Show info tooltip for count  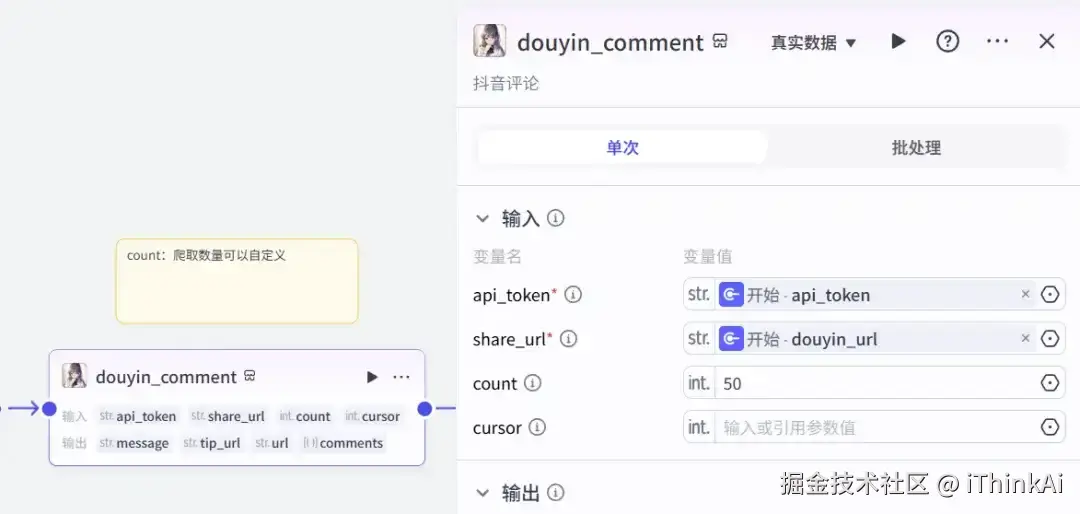click(532, 383)
